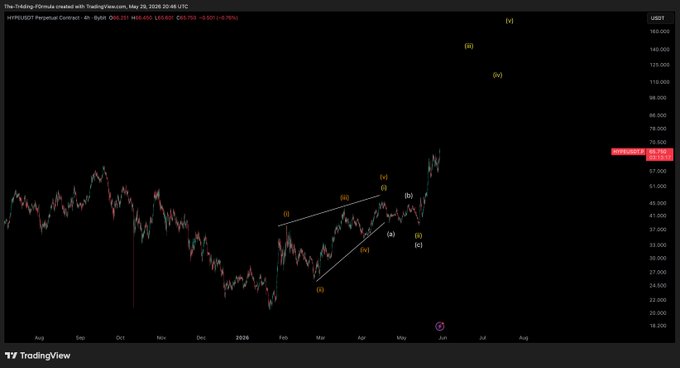Viewport: 680px width, 368px height.
Task: Click the Oct label on time axis
Action: (x=120, y=338)
